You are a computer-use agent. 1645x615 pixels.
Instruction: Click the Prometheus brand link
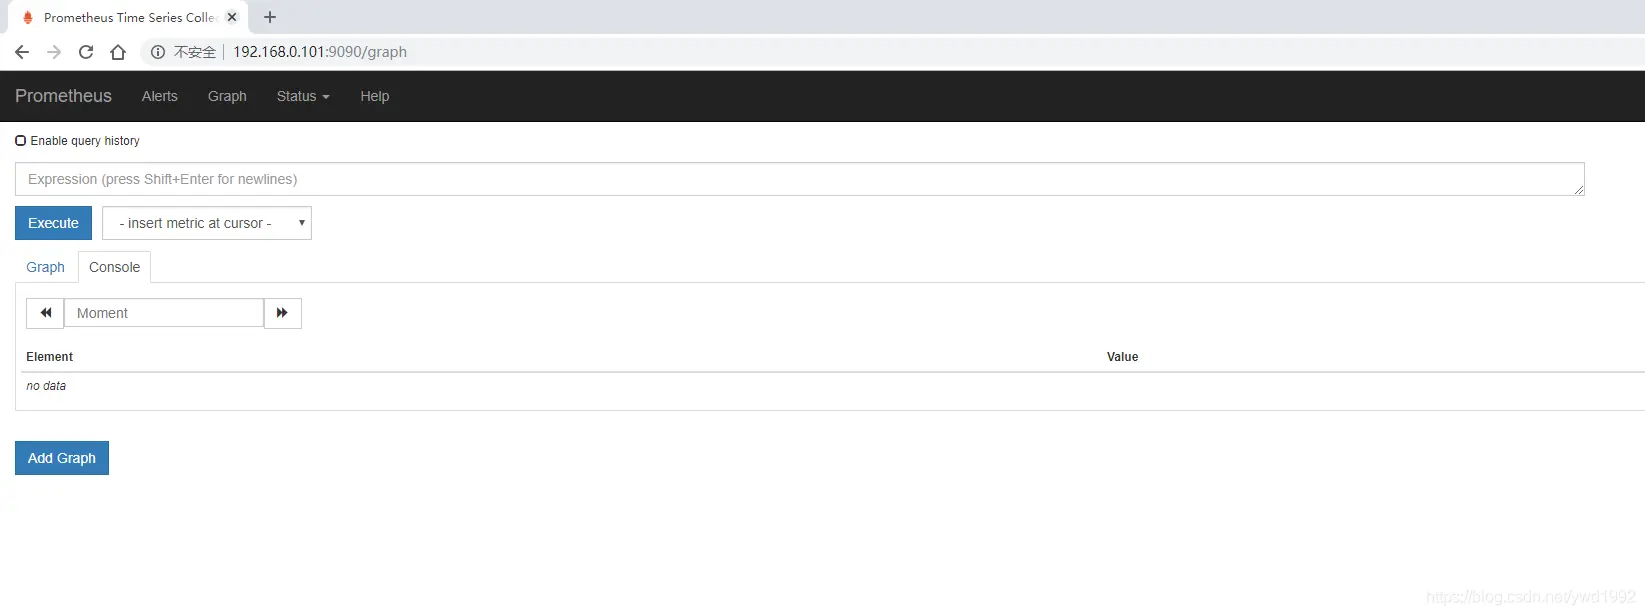63,96
